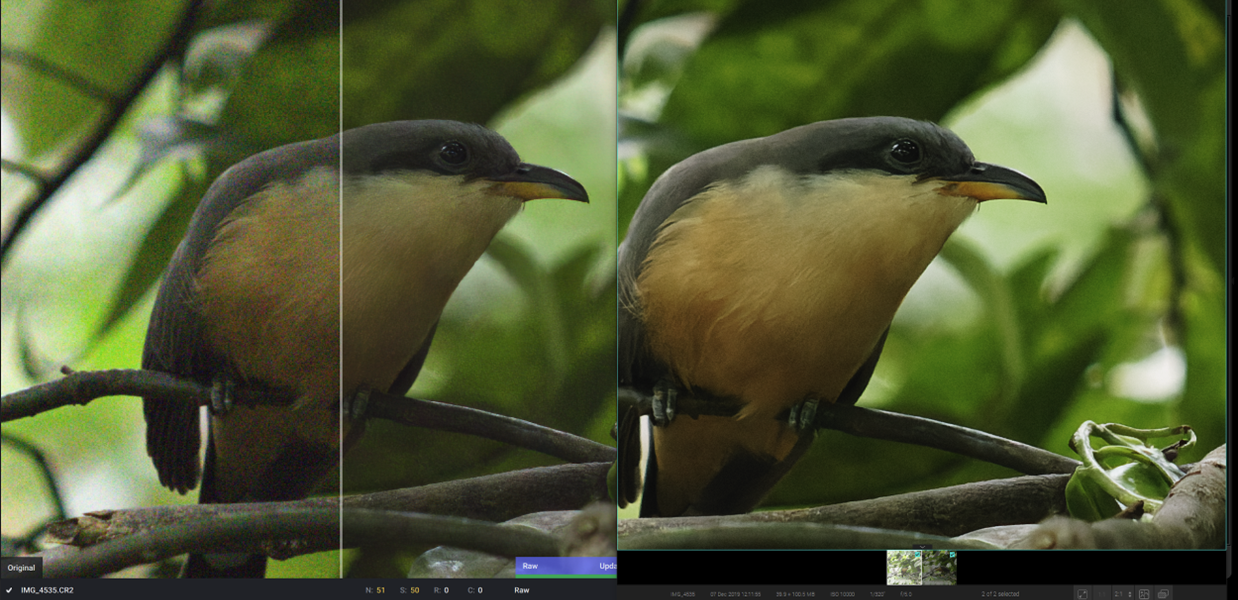Toggle the color value C: 0 setting

coord(477,590)
